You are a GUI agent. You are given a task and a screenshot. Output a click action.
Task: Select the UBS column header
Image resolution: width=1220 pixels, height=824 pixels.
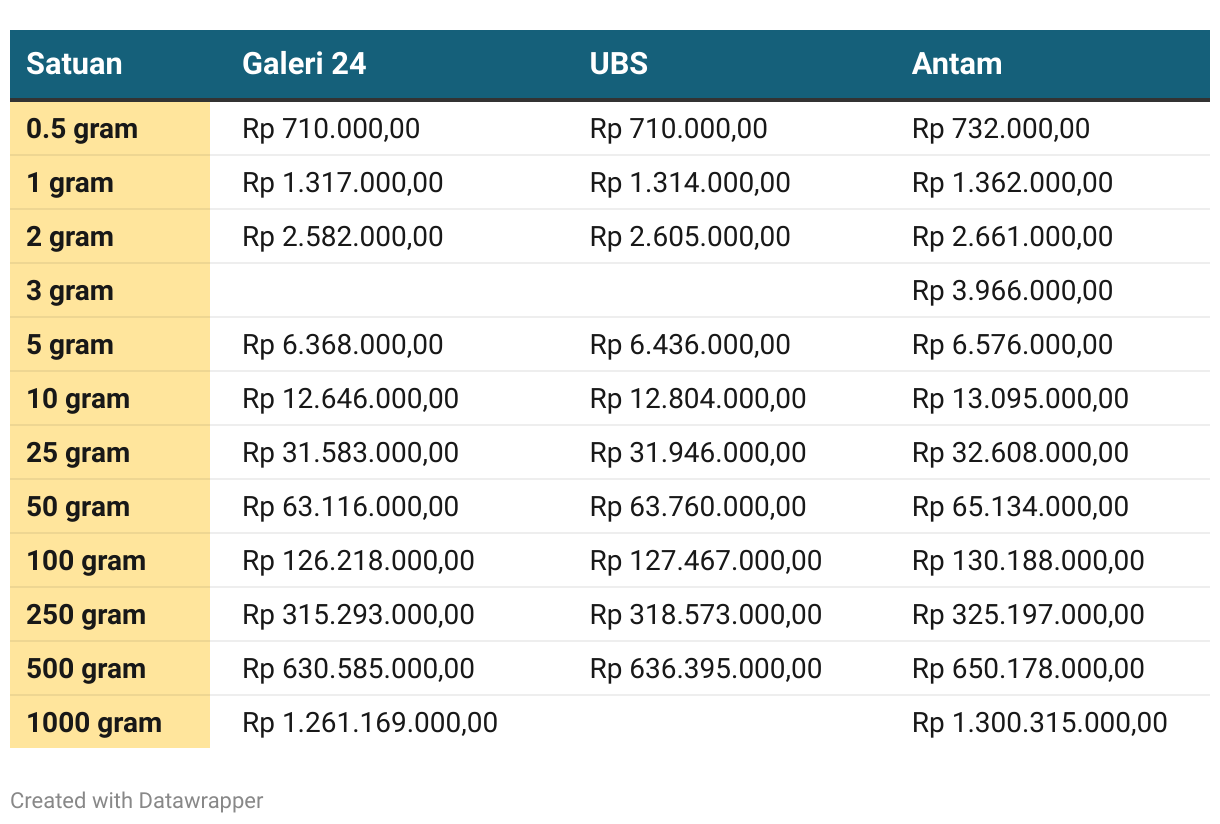pyautogui.click(x=619, y=64)
